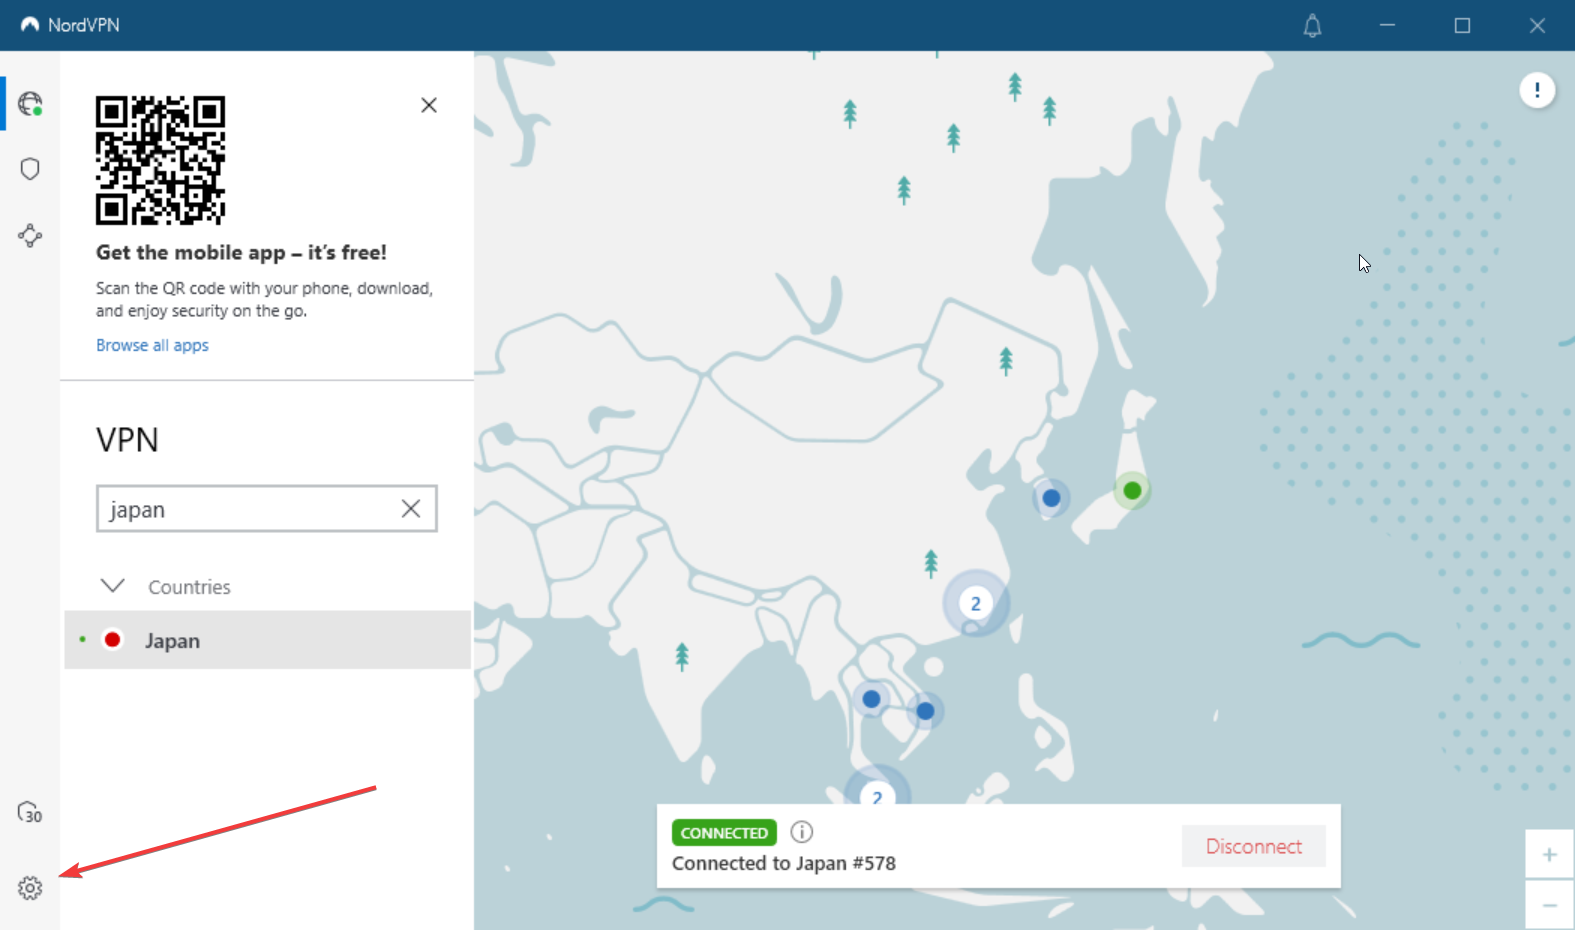Close the NordVPN window
The height and width of the screenshot is (930, 1575).
pyautogui.click(x=1537, y=25)
